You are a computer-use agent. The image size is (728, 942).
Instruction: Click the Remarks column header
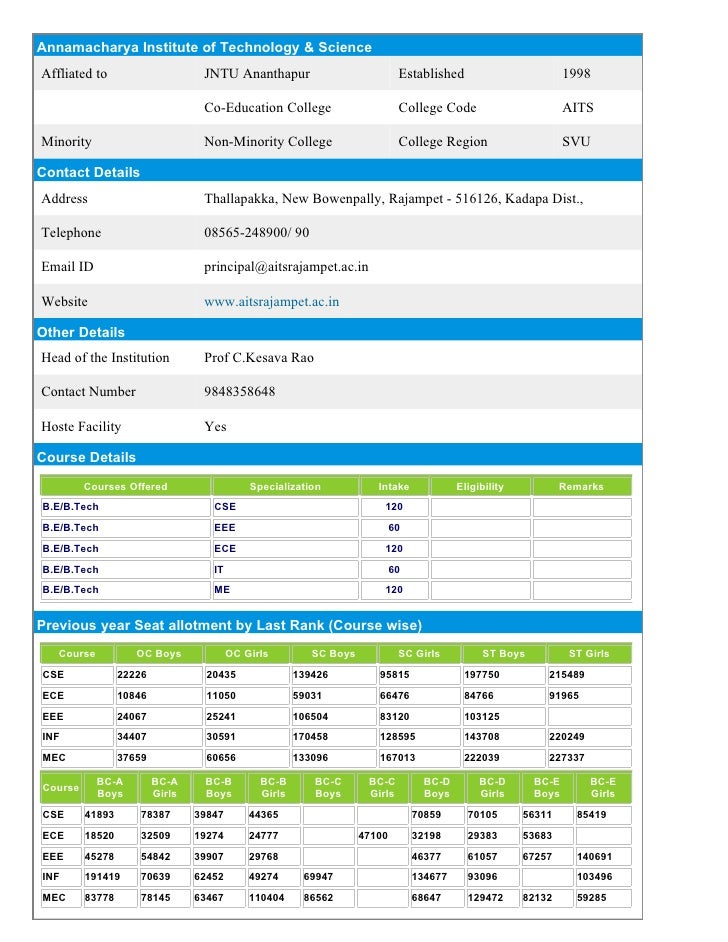[581, 487]
